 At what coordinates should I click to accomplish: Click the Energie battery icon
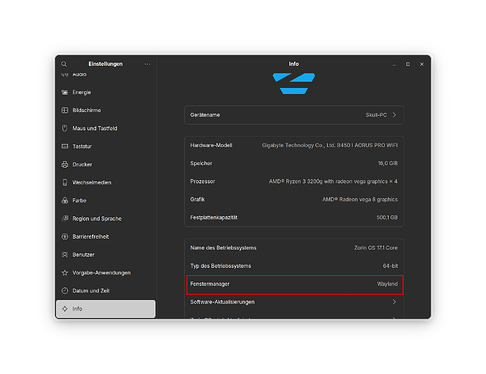[x=65, y=92]
